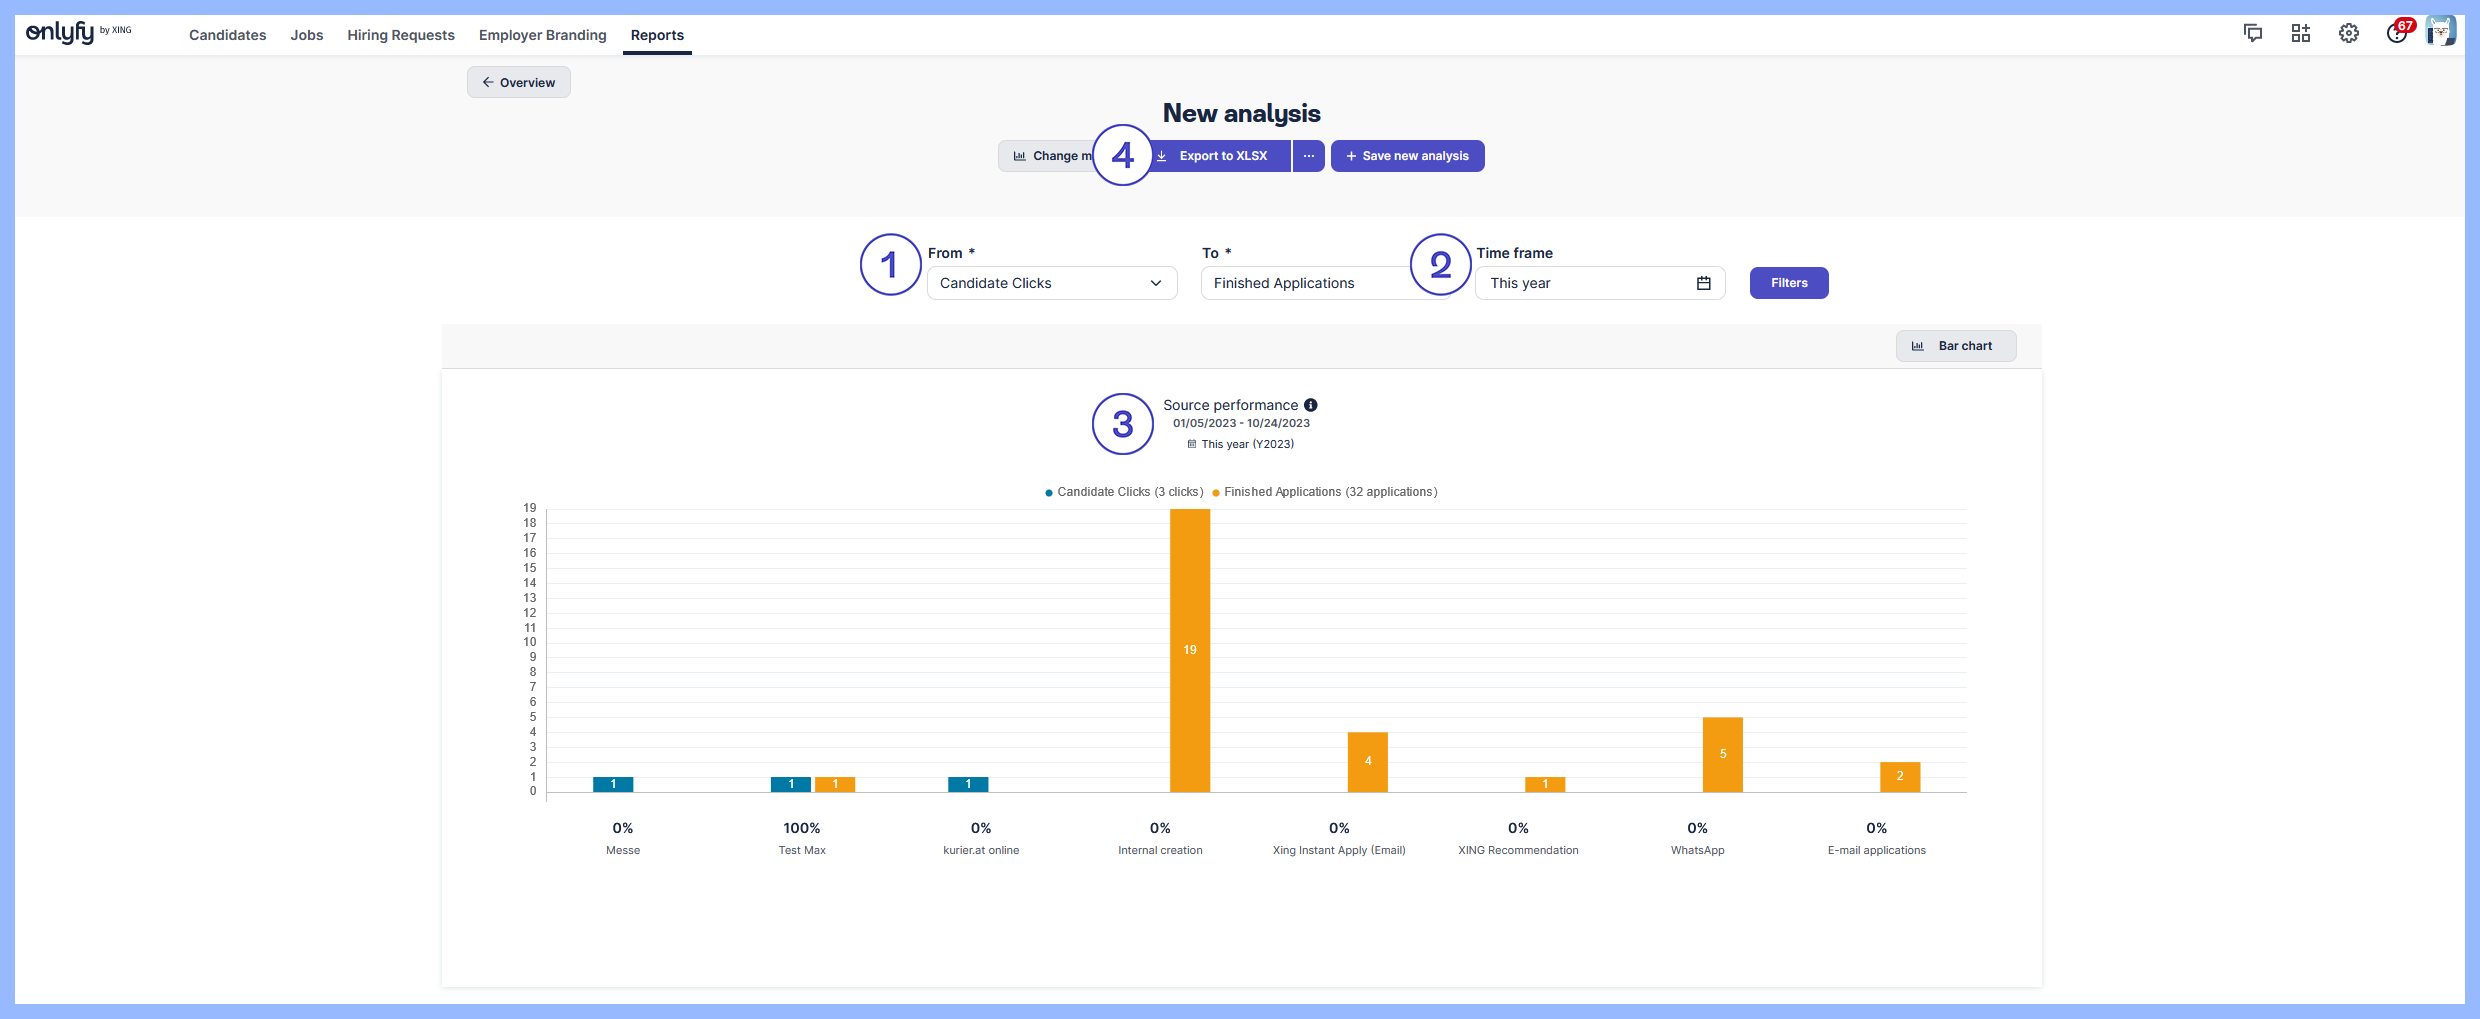The image size is (2480, 1019).
Task: Toggle Candidate Clicks legend series
Action: [x=1123, y=492]
